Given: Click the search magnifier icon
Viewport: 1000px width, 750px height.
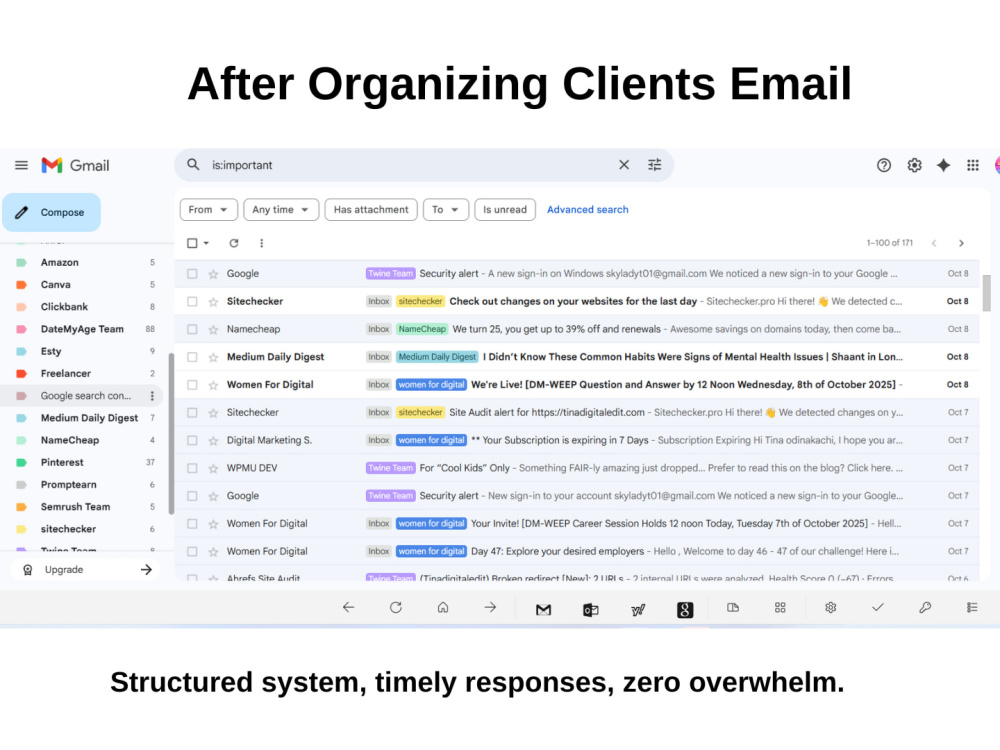Looking at the screenshot, I should (193, 165).
